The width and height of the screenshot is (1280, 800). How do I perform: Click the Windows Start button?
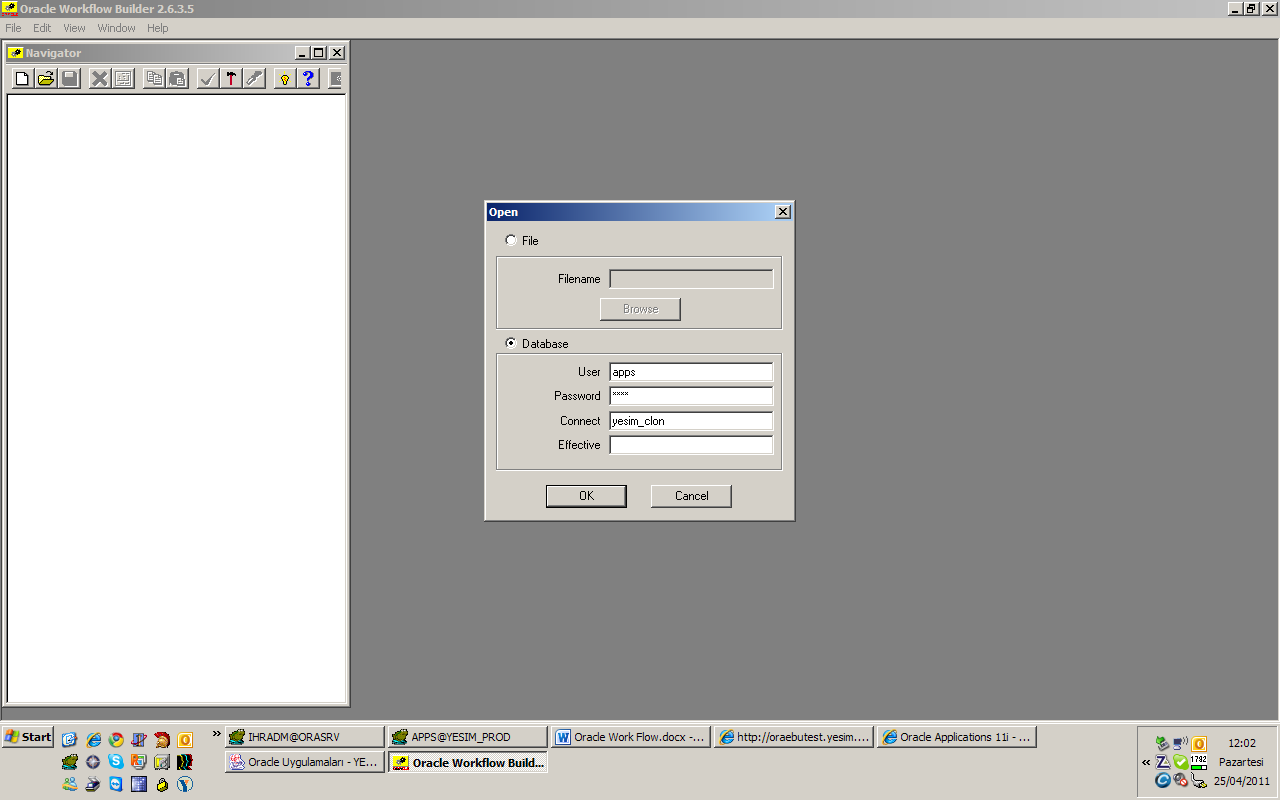pyautogui.click(x=28, y=737)
